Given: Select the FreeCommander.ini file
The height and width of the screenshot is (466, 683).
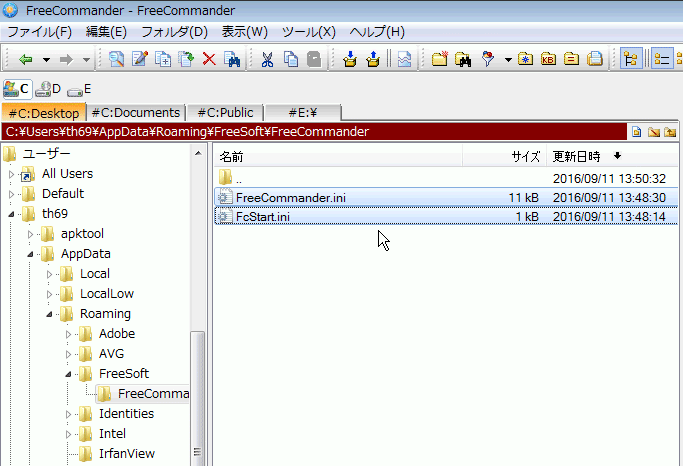Looking at the screenshot, I should [446, 198].
